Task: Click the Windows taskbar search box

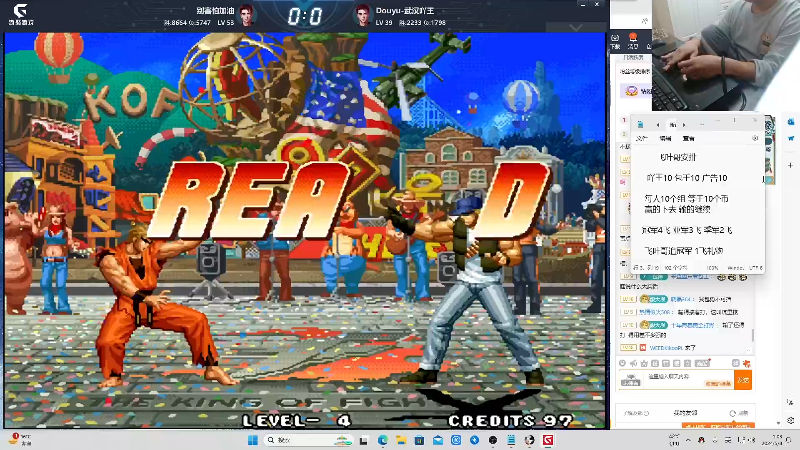Action: pos(309,440)
